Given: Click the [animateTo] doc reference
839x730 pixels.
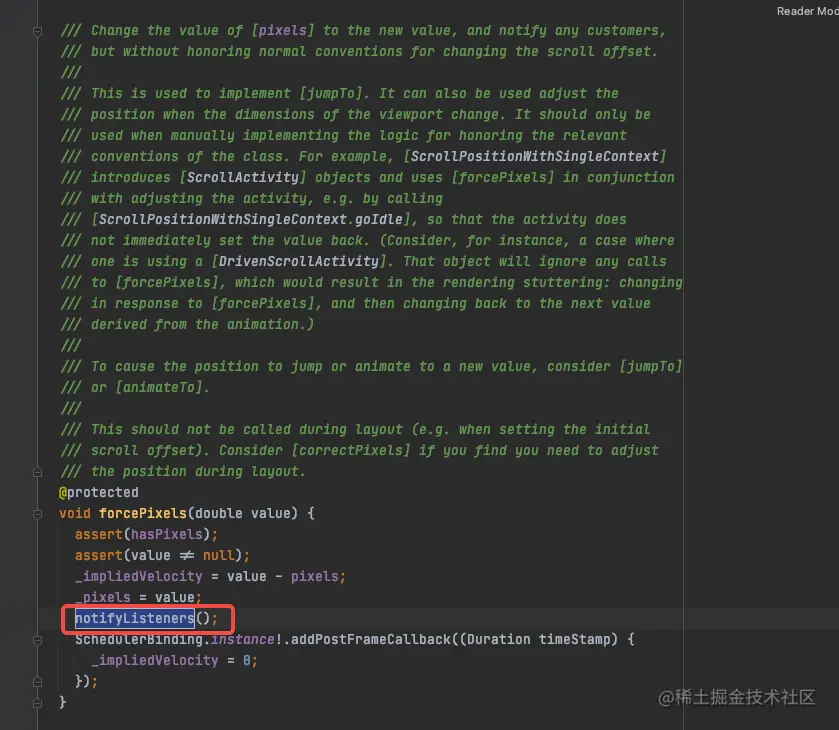Looking at the screenshot, I should tap(159, 387).
